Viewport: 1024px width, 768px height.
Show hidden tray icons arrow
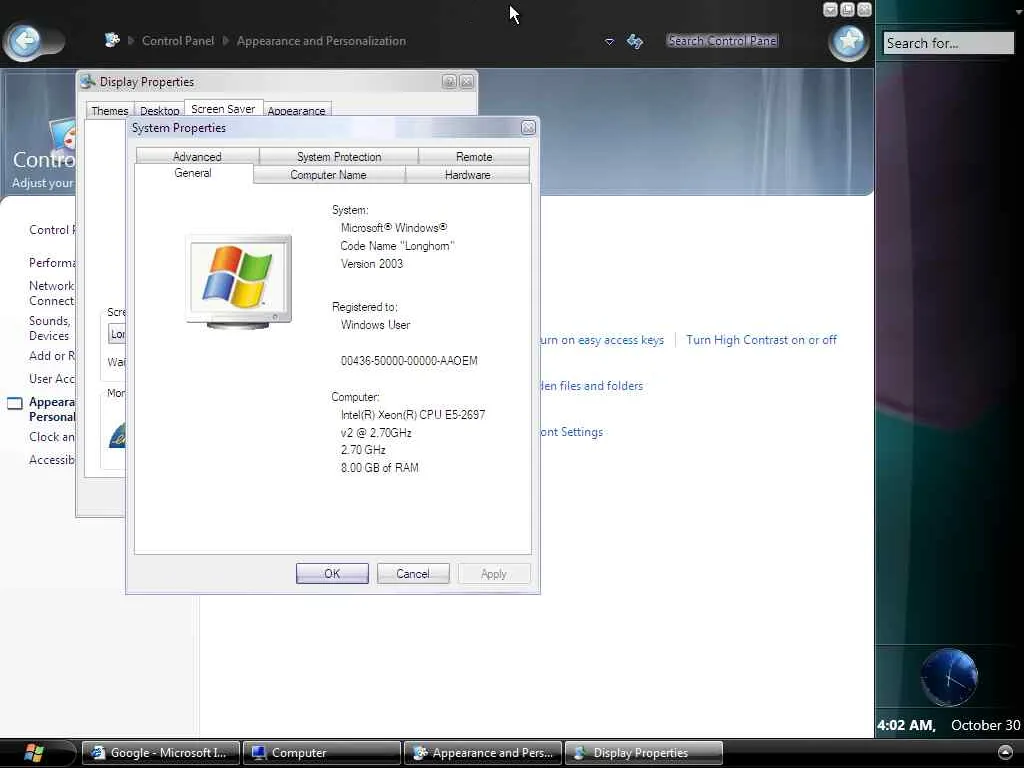tap(1006, 753)
